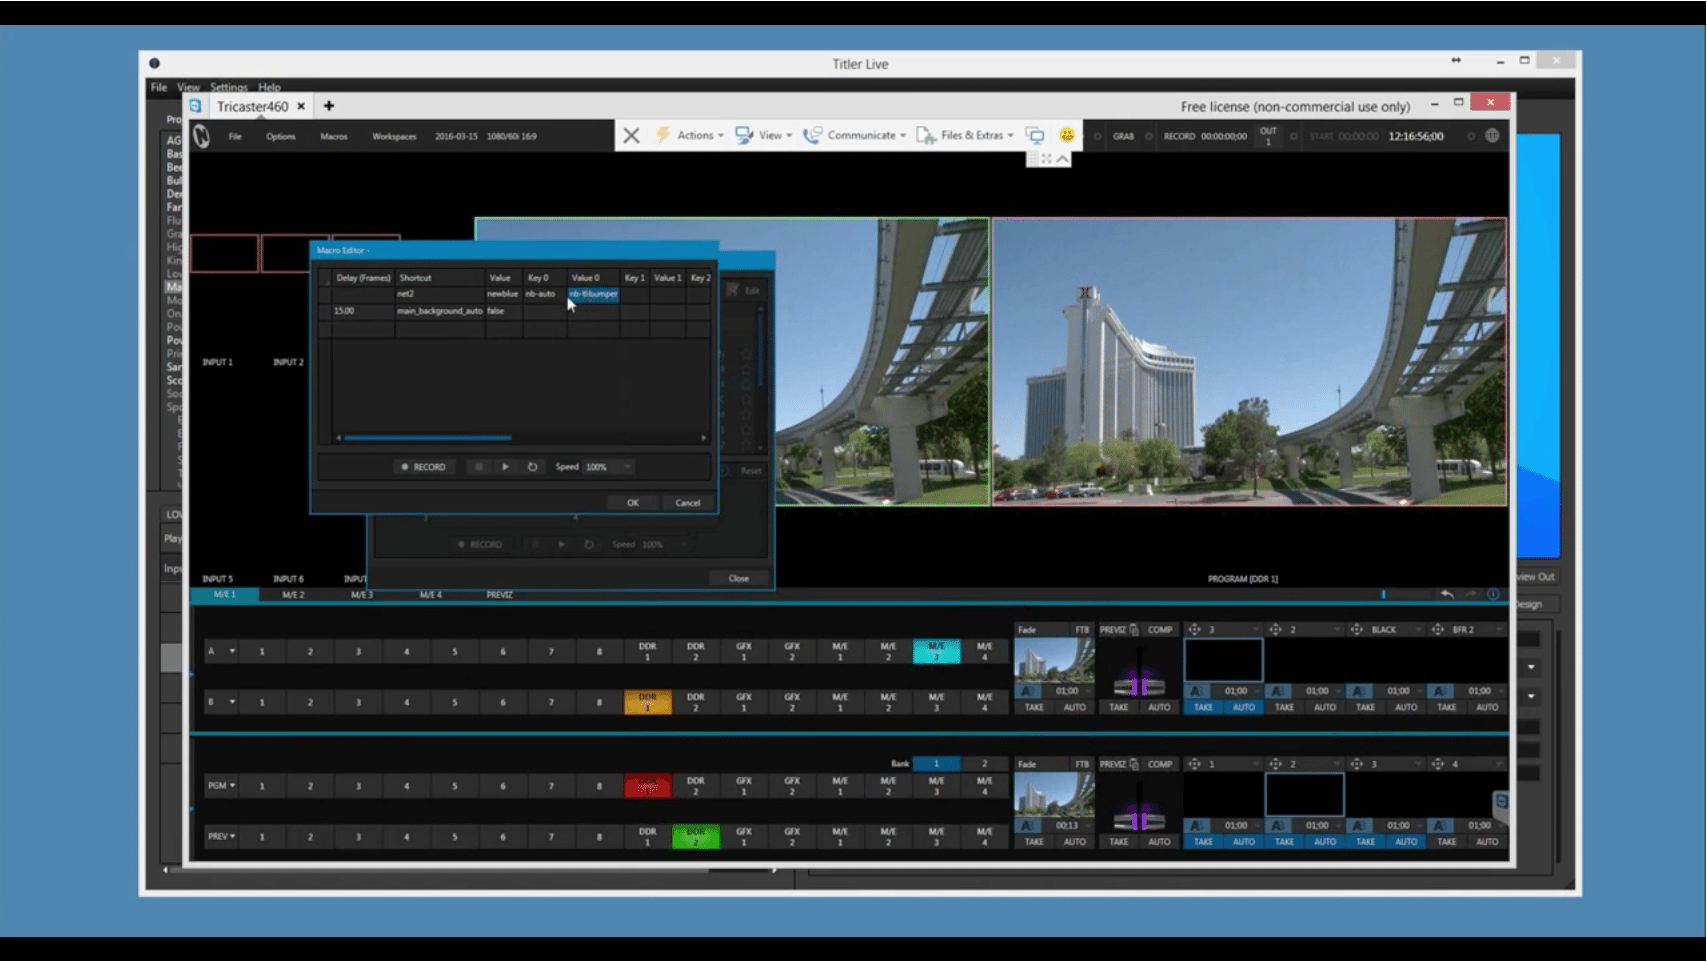This screenshot has height=962, width=1707.
Task: Click the globe icon beside the timecode
Action: pos(1492,136)
